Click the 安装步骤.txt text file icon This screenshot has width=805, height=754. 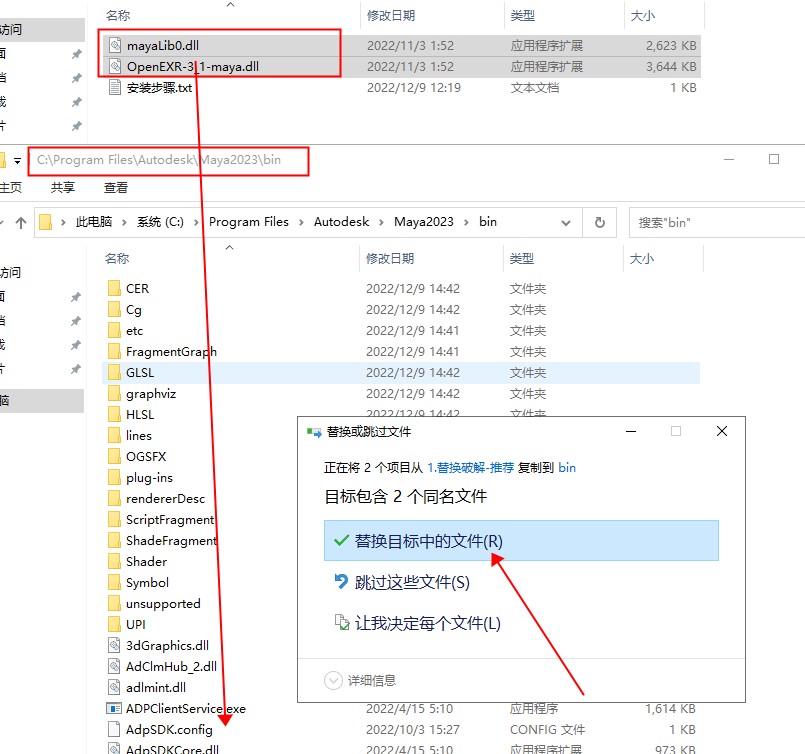coord(116,88)
